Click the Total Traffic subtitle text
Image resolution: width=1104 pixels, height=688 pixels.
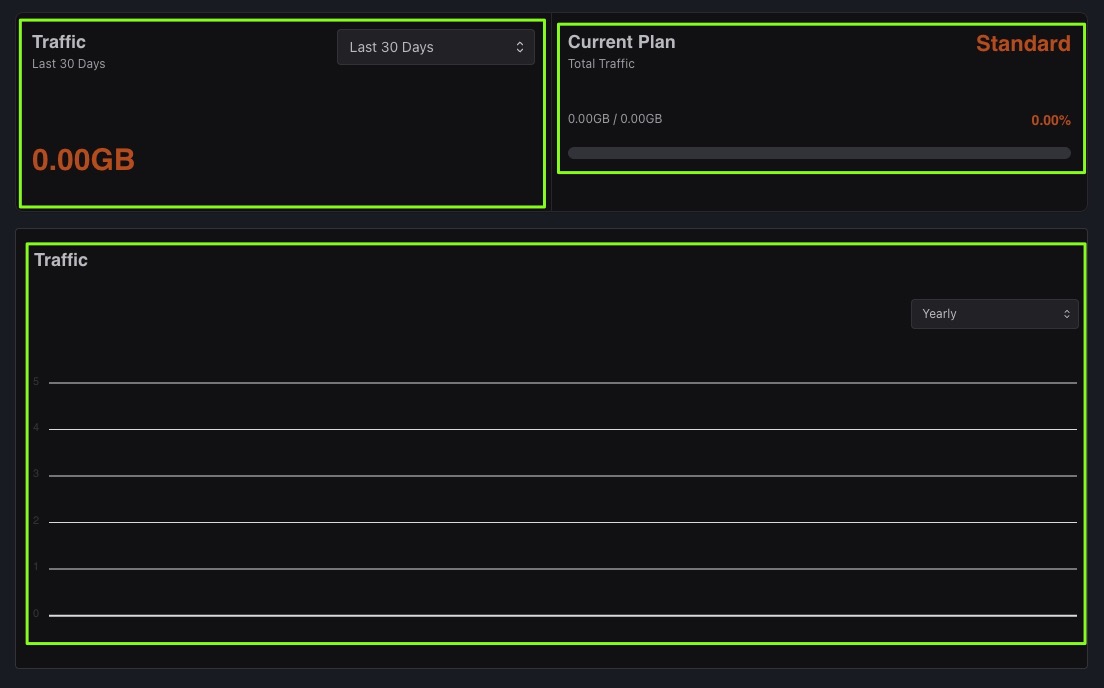point(601,64)
